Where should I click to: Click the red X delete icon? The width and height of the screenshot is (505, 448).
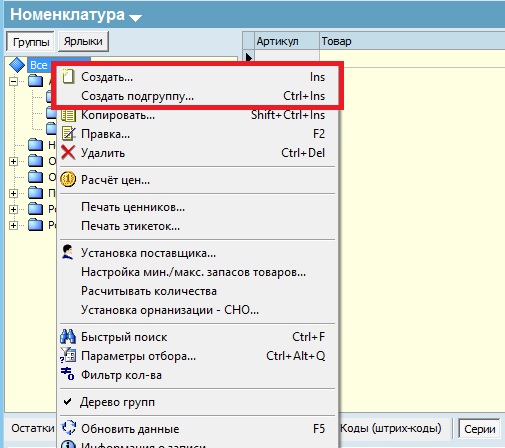click(68, 153)
